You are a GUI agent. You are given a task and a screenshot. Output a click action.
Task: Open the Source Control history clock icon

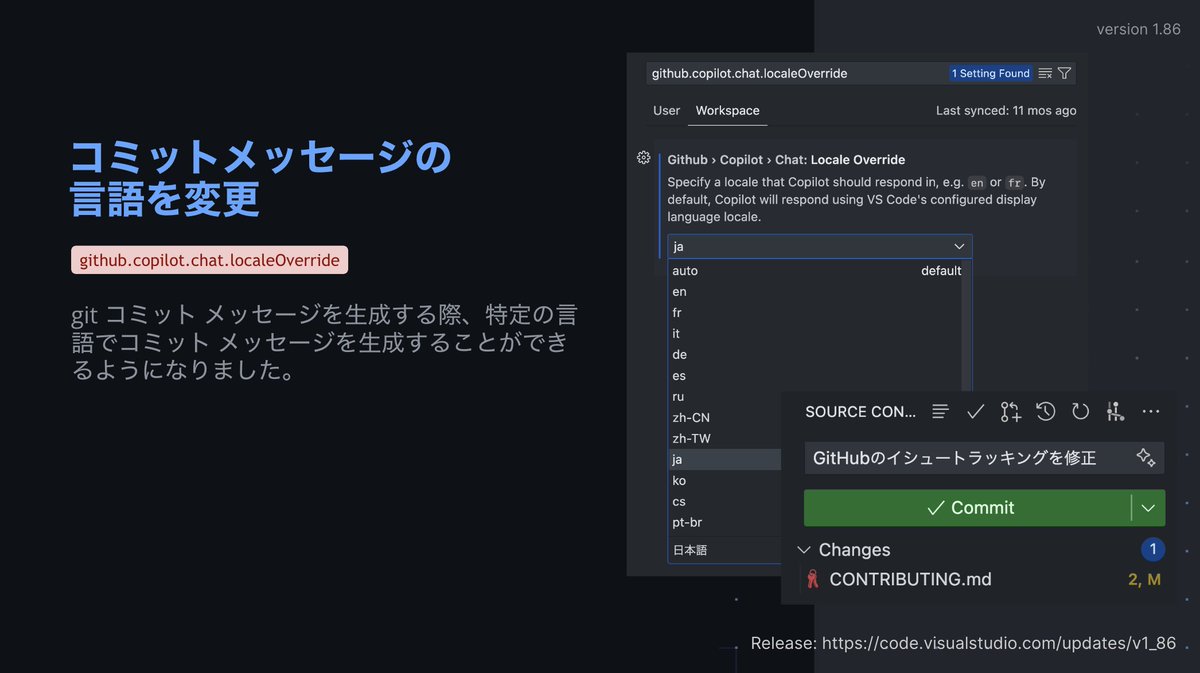1045,411
